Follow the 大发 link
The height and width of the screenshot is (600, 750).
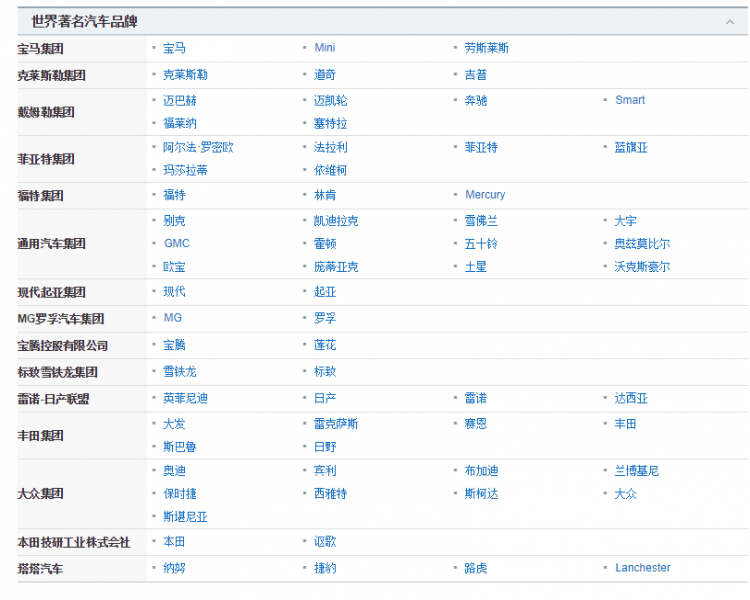point(174,424)
